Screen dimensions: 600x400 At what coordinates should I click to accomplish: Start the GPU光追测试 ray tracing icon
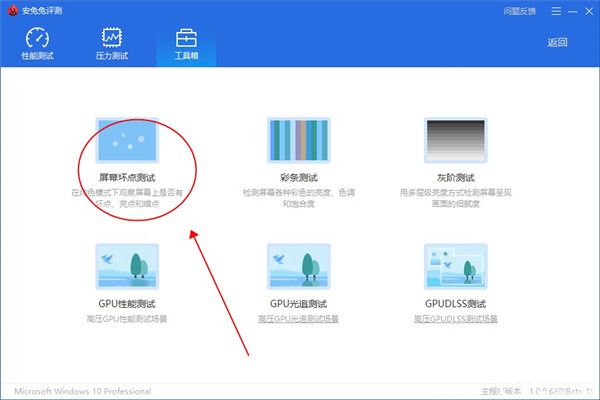tap(298, 266)
